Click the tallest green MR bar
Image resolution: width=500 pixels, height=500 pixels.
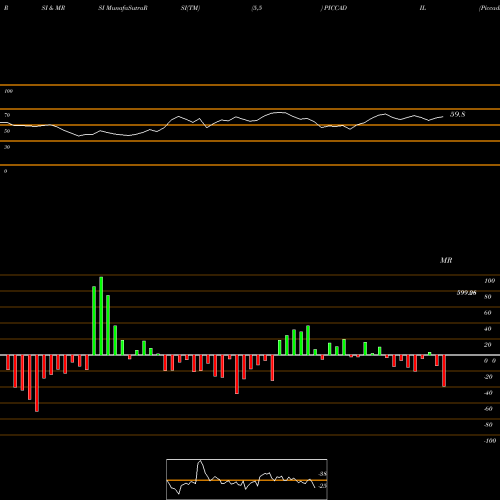click(x=101, y=316)
